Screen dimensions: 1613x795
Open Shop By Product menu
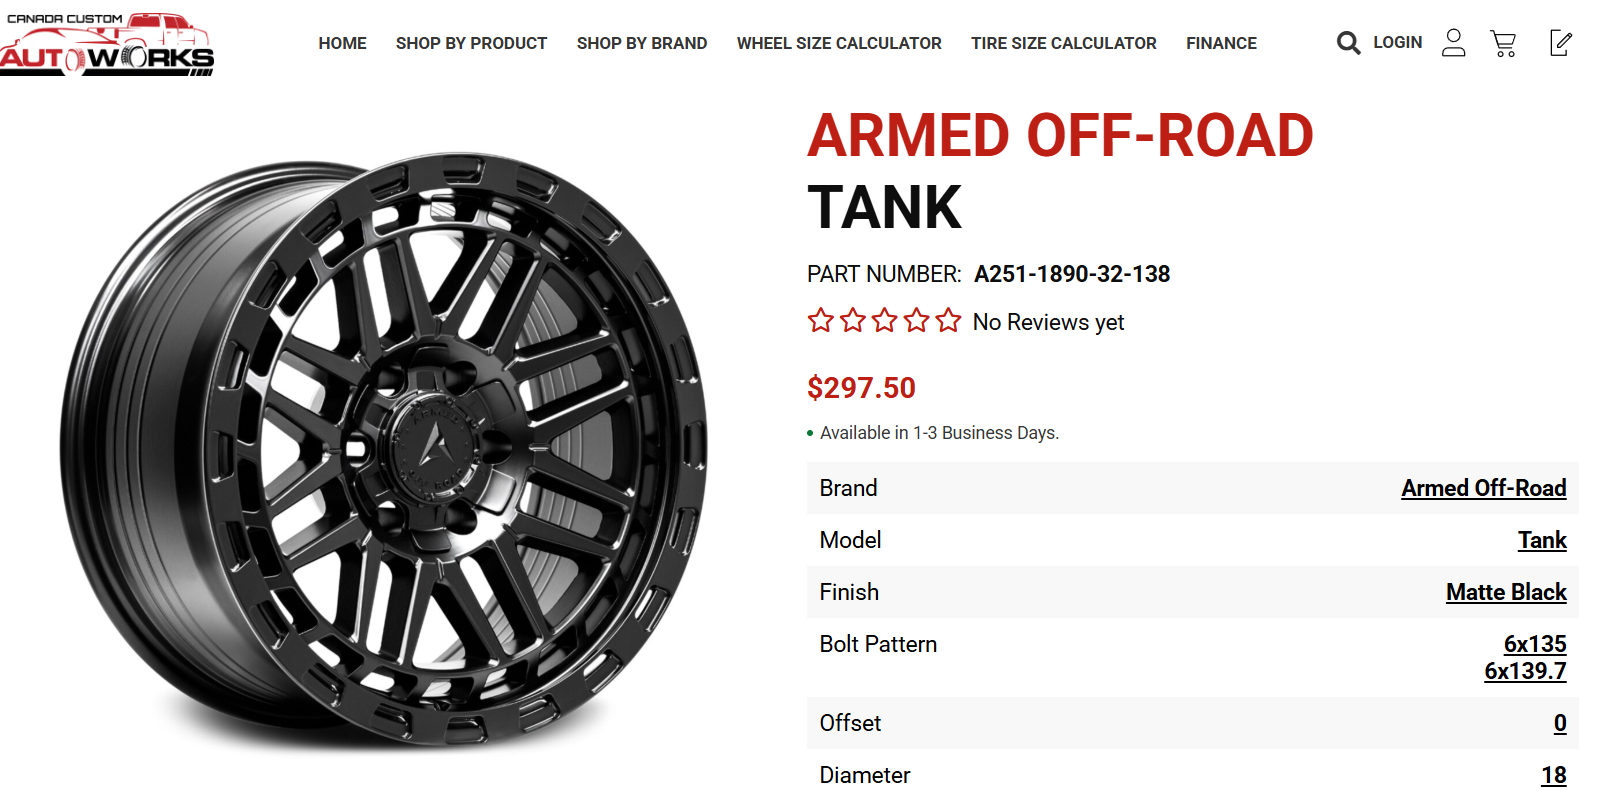click(x=471, y=44)
